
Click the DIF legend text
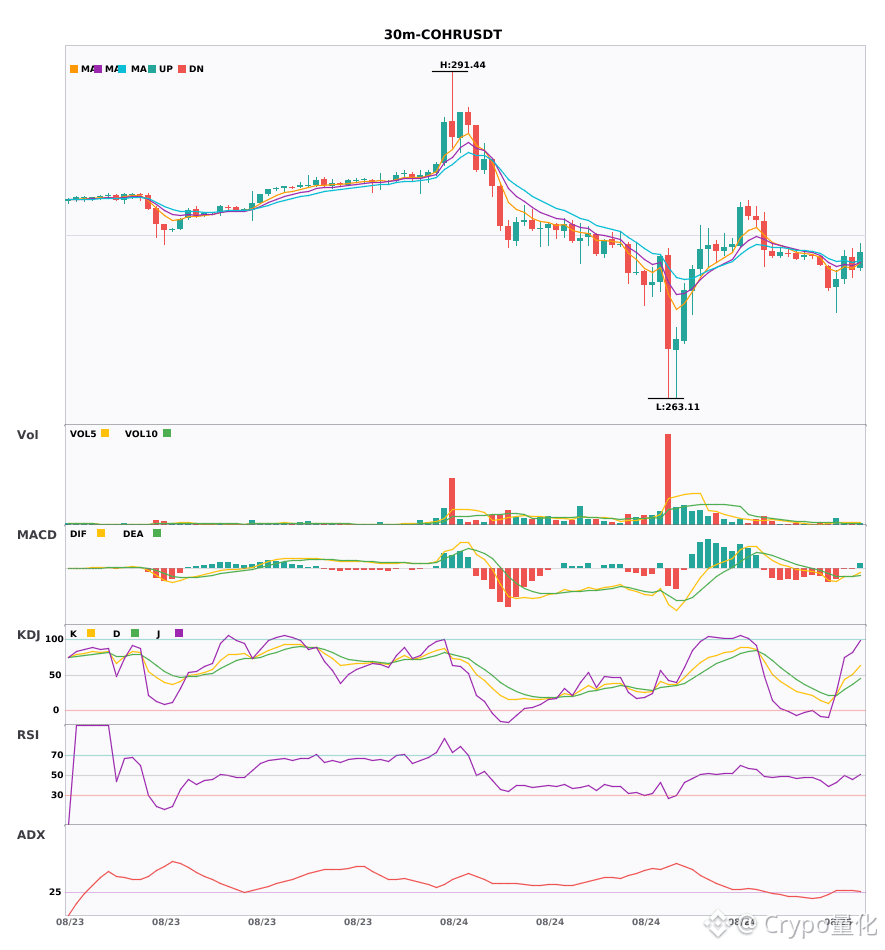click(x=78, y=534)
